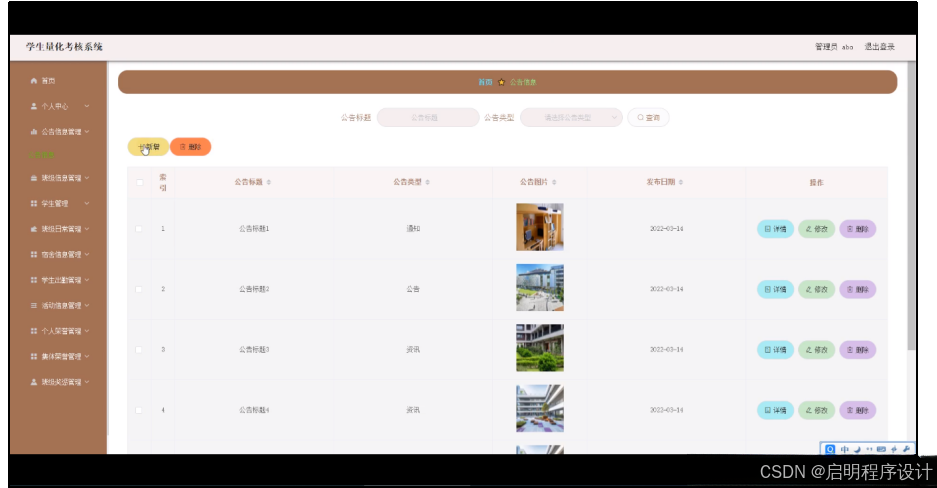Click the grid icon beside 学生出勤管理

click(34, 280)
